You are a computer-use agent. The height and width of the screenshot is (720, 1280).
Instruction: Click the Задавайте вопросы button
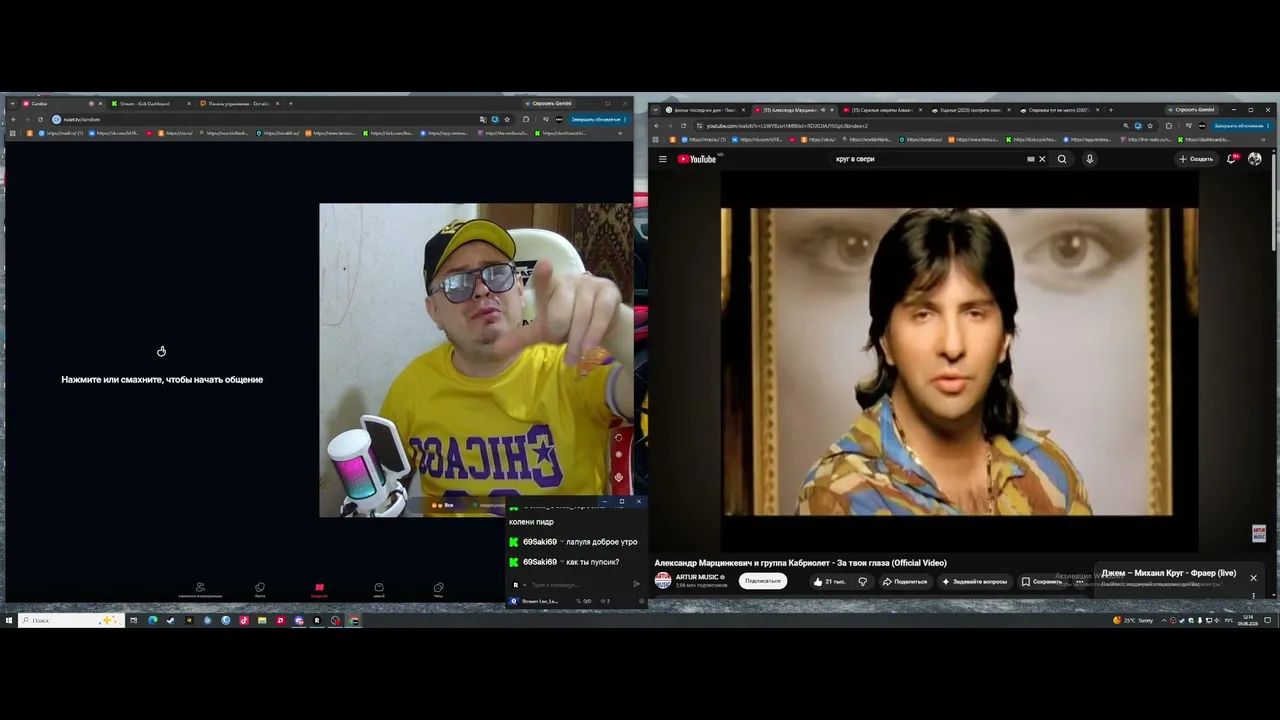975,581
